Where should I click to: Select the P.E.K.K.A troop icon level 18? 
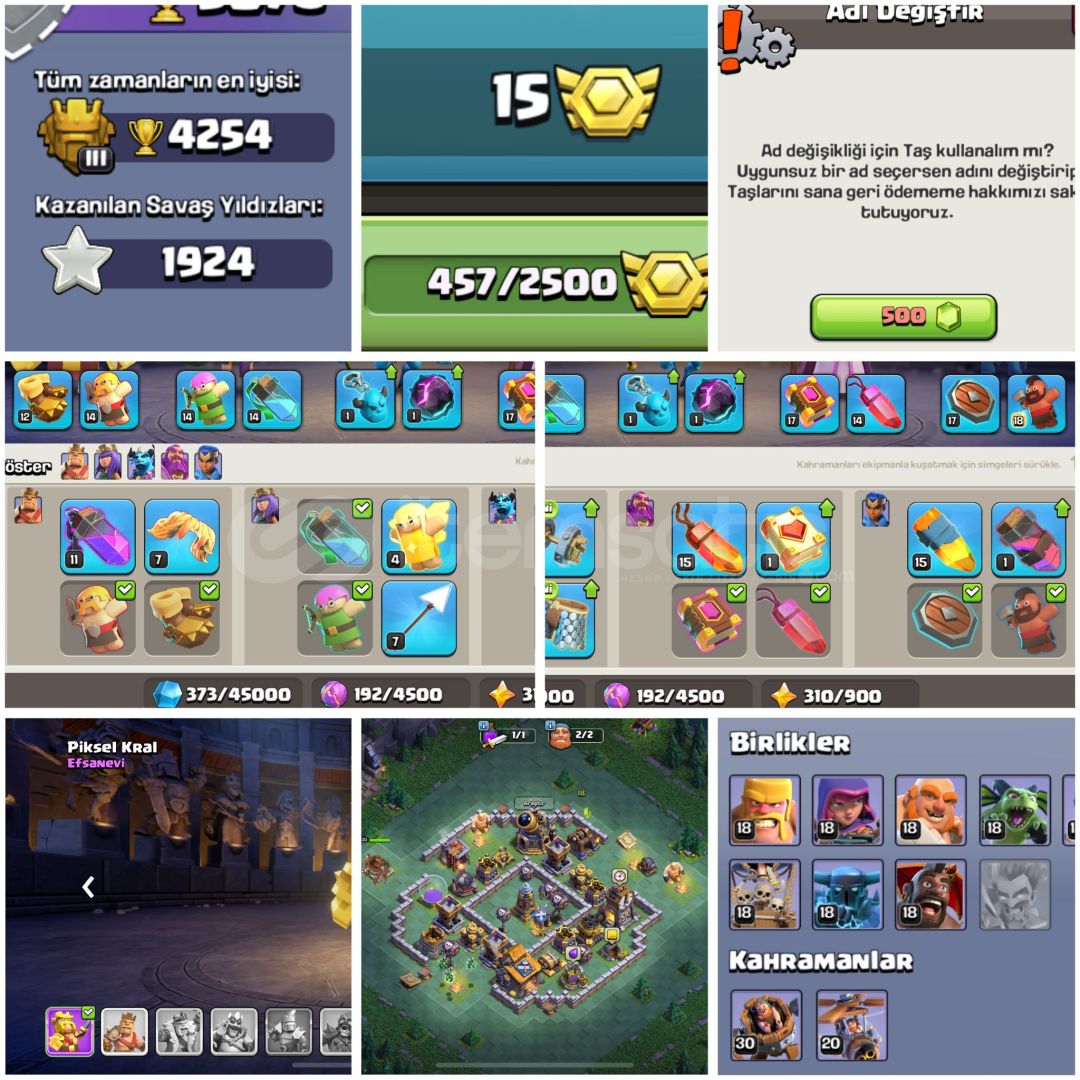pos(847,895)
